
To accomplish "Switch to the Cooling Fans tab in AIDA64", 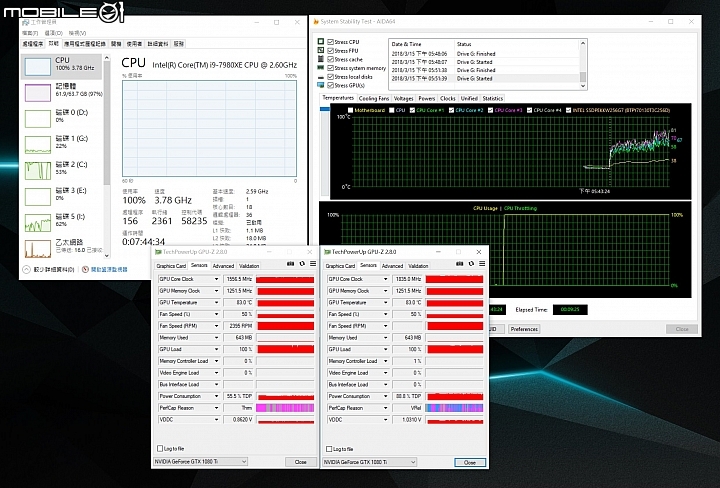I will (x=374, y=98).
